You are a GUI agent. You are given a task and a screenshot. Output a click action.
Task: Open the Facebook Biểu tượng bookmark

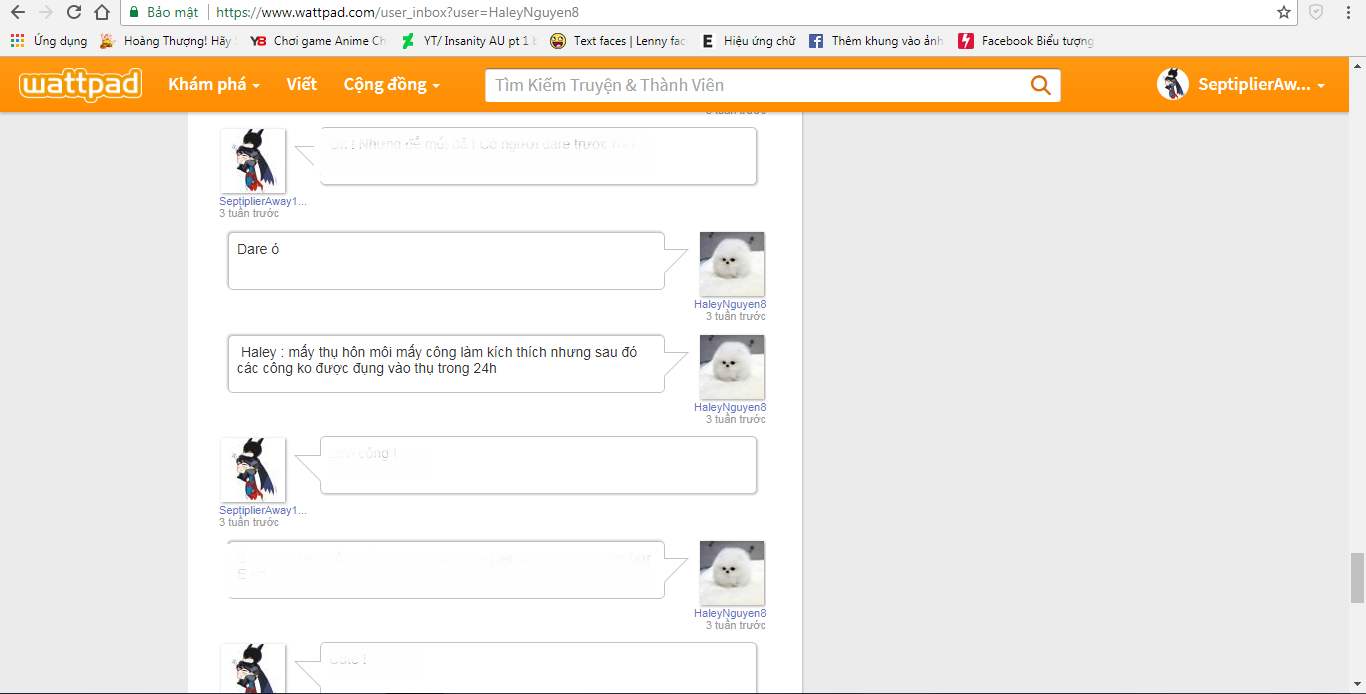coord(1026,41)
